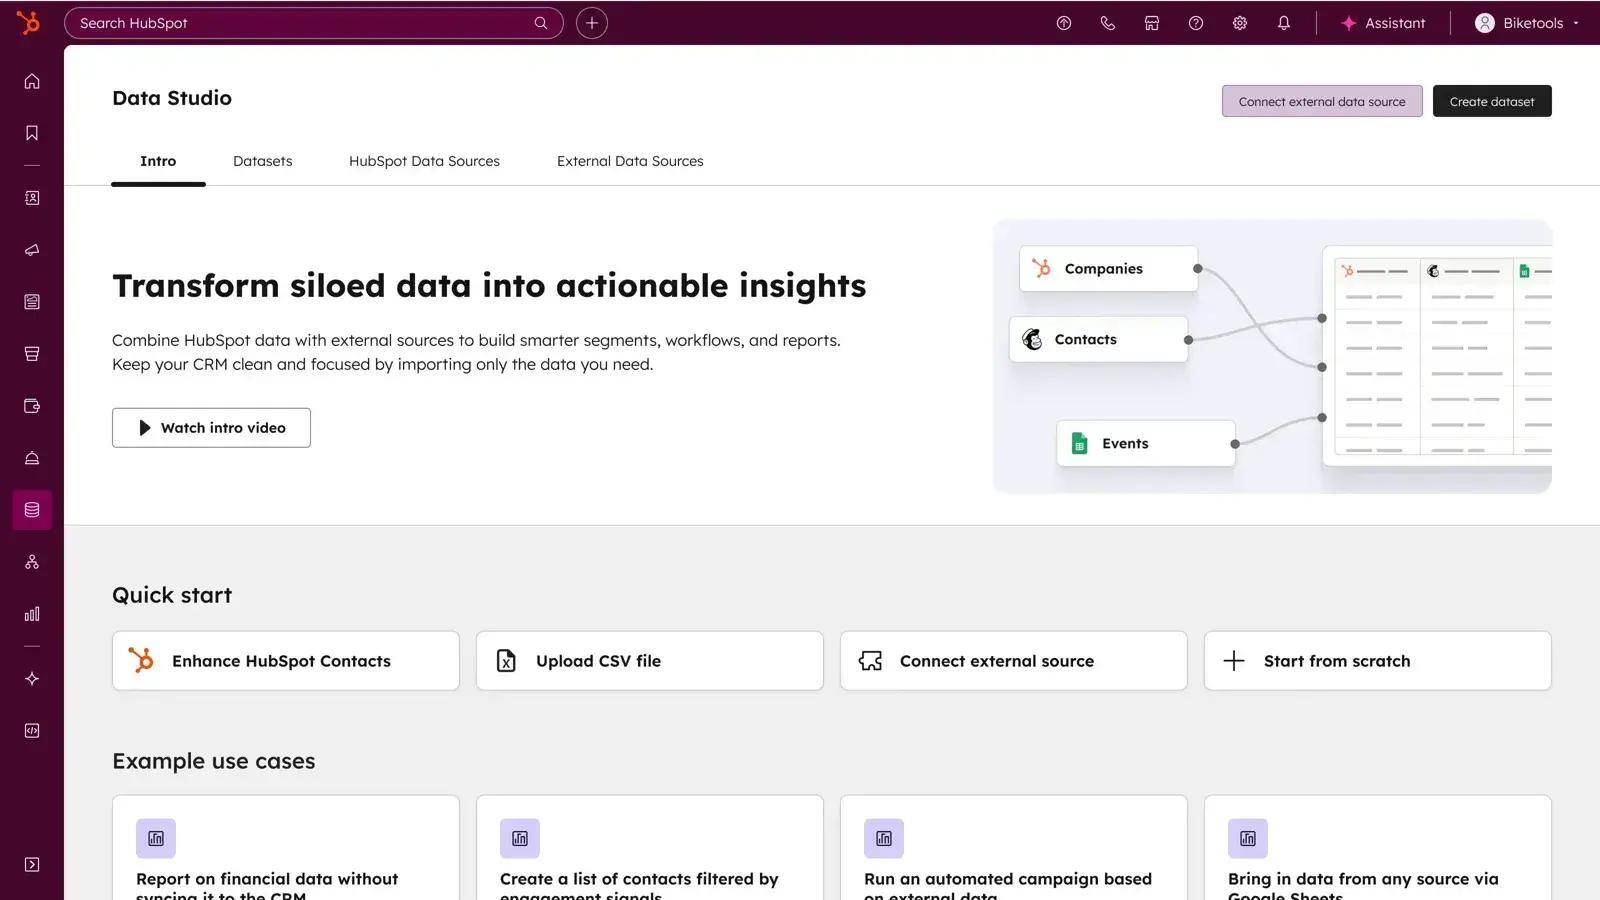1600x900 pixels.
Task: Click Connect external data source button
Action: 1322,101
